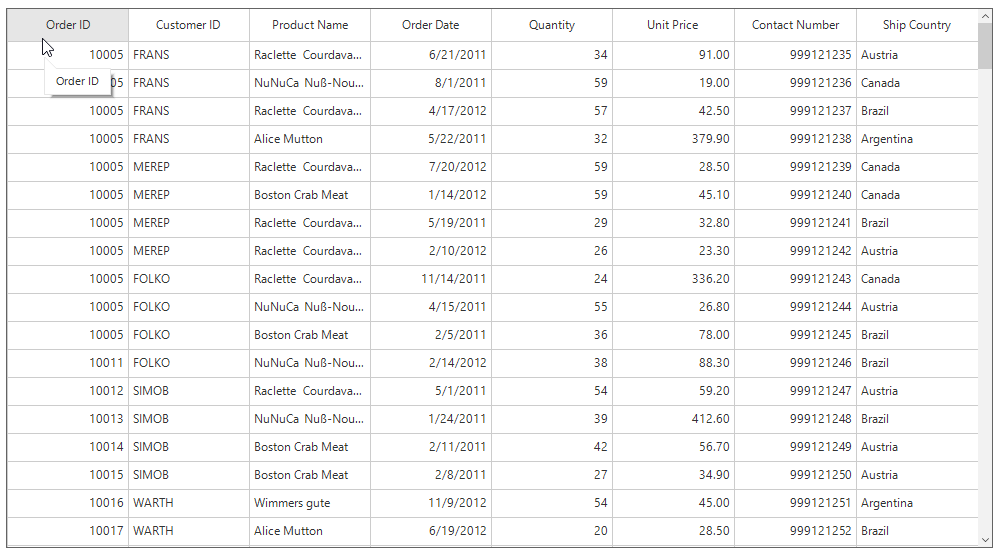Click the Alice Mutton cell dated 5/22/2011
The height and width of the screenshot is (552, 997).
(x=310, y=139)
